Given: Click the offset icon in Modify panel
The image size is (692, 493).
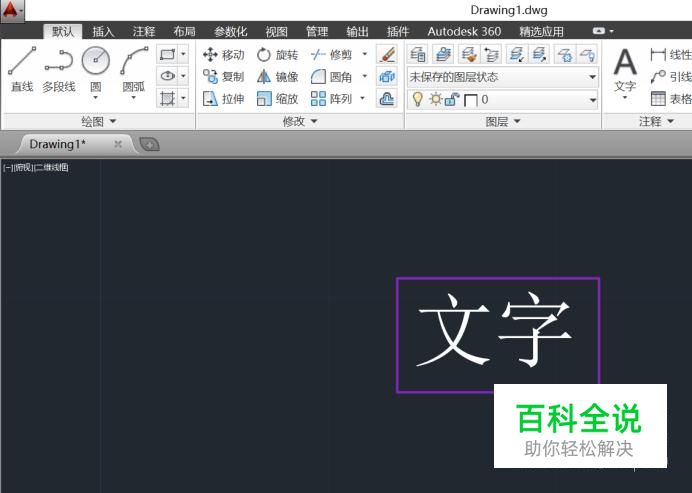Looking at the screenshot, I should pyautogui.click(x=387, y=98).
